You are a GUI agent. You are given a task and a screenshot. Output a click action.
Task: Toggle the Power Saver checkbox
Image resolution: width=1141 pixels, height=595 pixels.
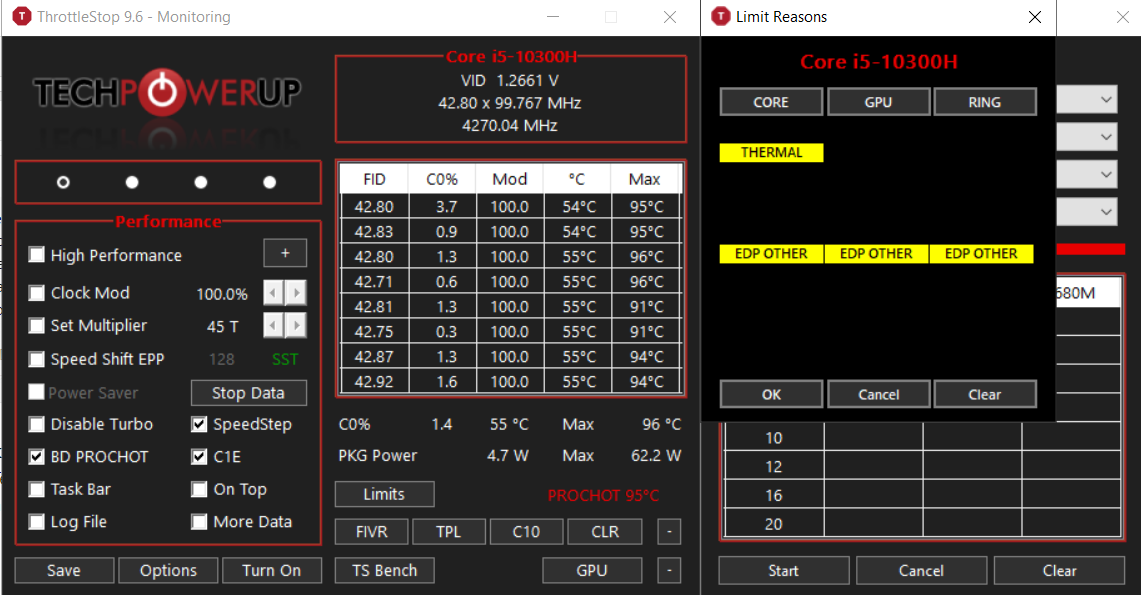click(x=36, y=392)
